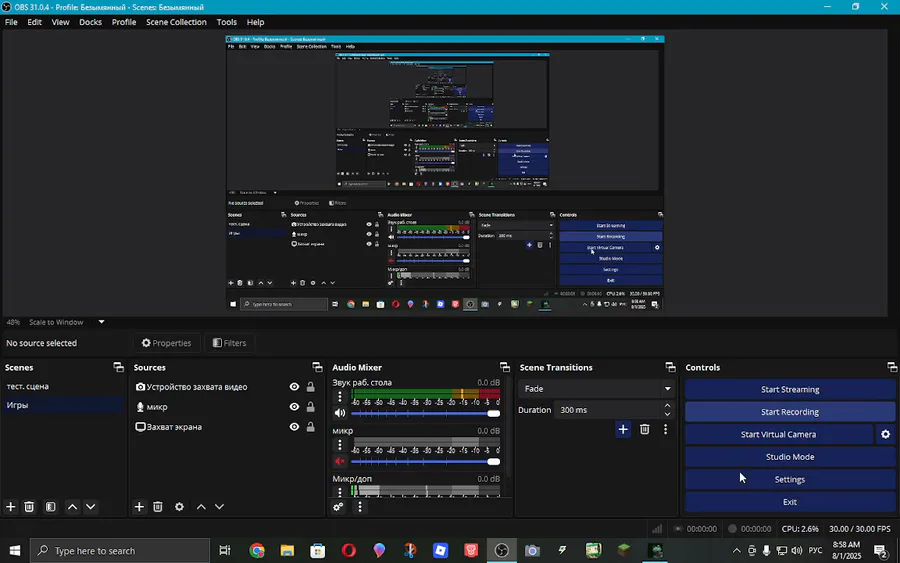This screenshot has width=900, height=563.
Task: Open the Scene Collection menu
Action: [176, 22]
